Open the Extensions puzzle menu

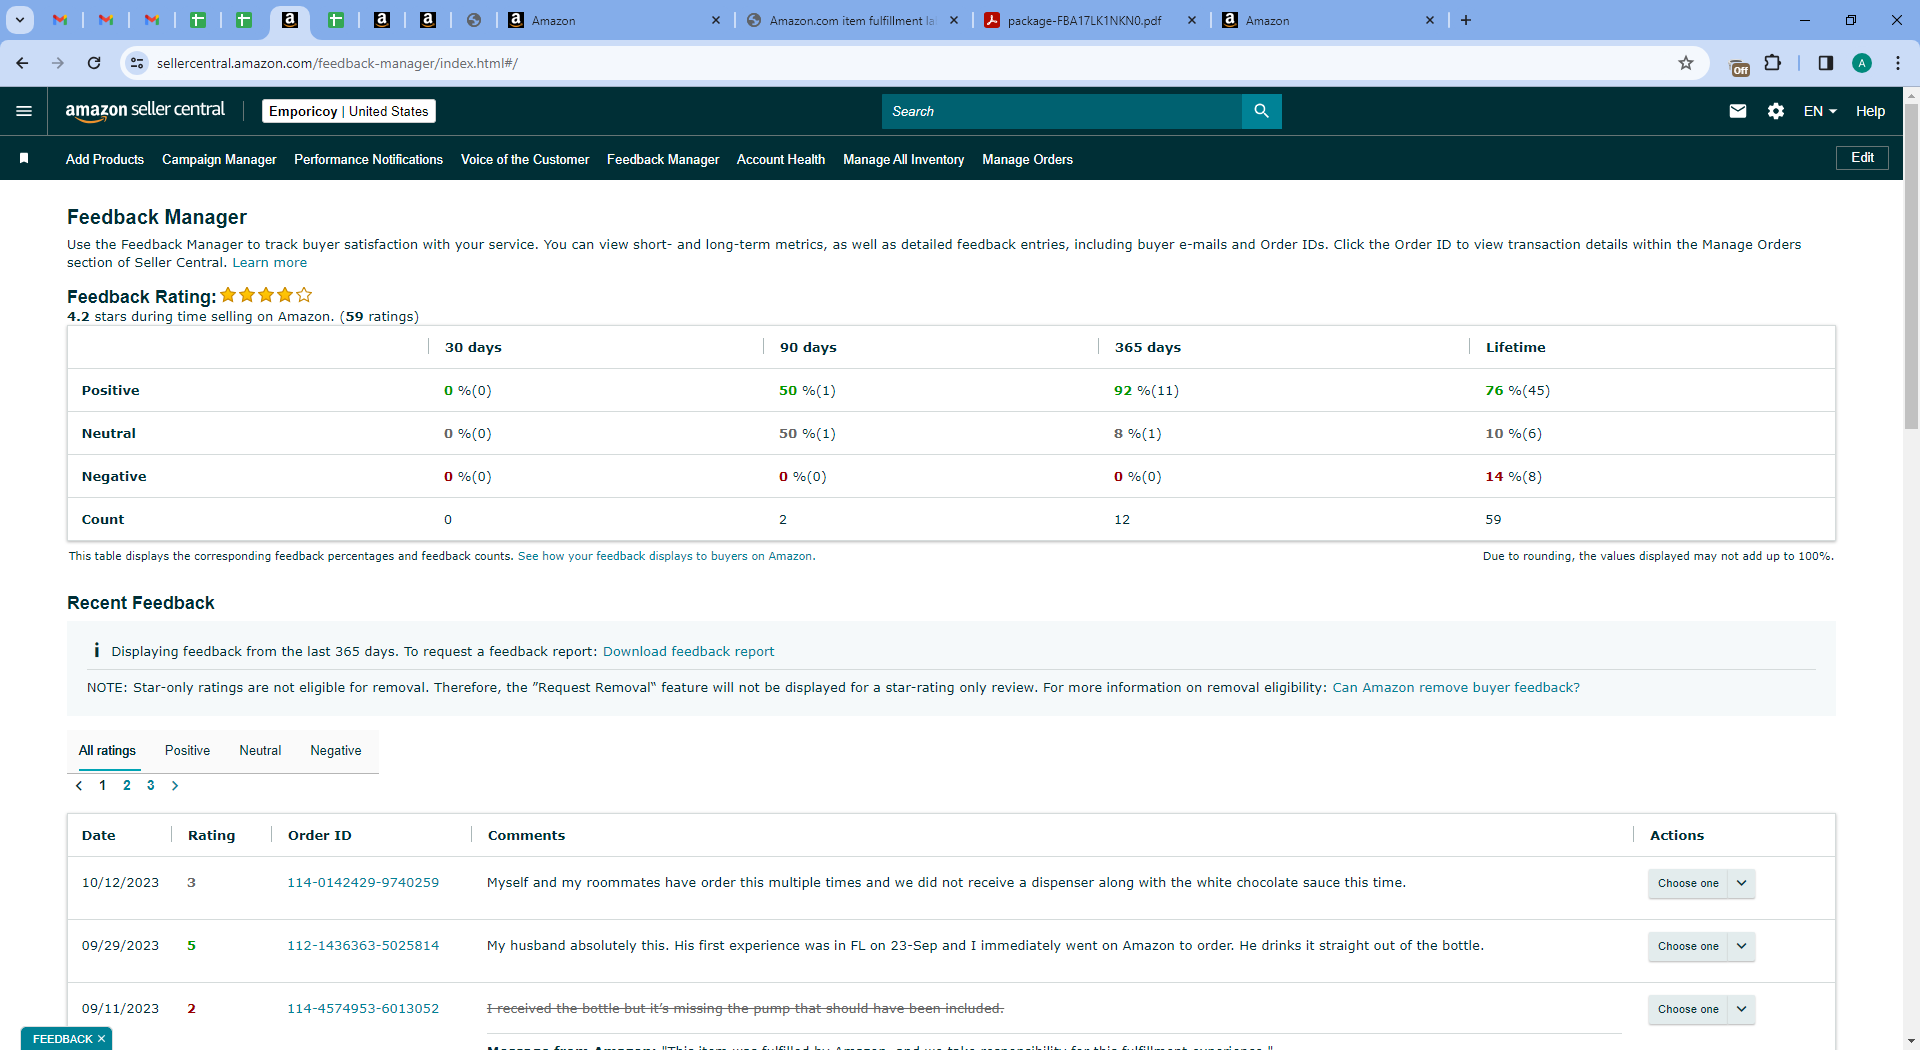tap(1773, 63)
